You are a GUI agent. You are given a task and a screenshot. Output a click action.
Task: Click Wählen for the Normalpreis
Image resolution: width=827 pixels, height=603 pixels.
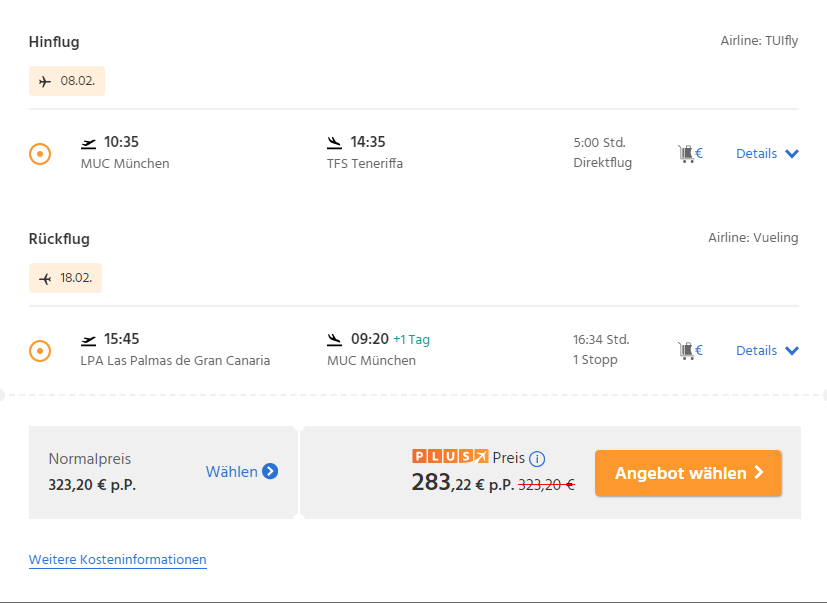[x=241, y=471]
